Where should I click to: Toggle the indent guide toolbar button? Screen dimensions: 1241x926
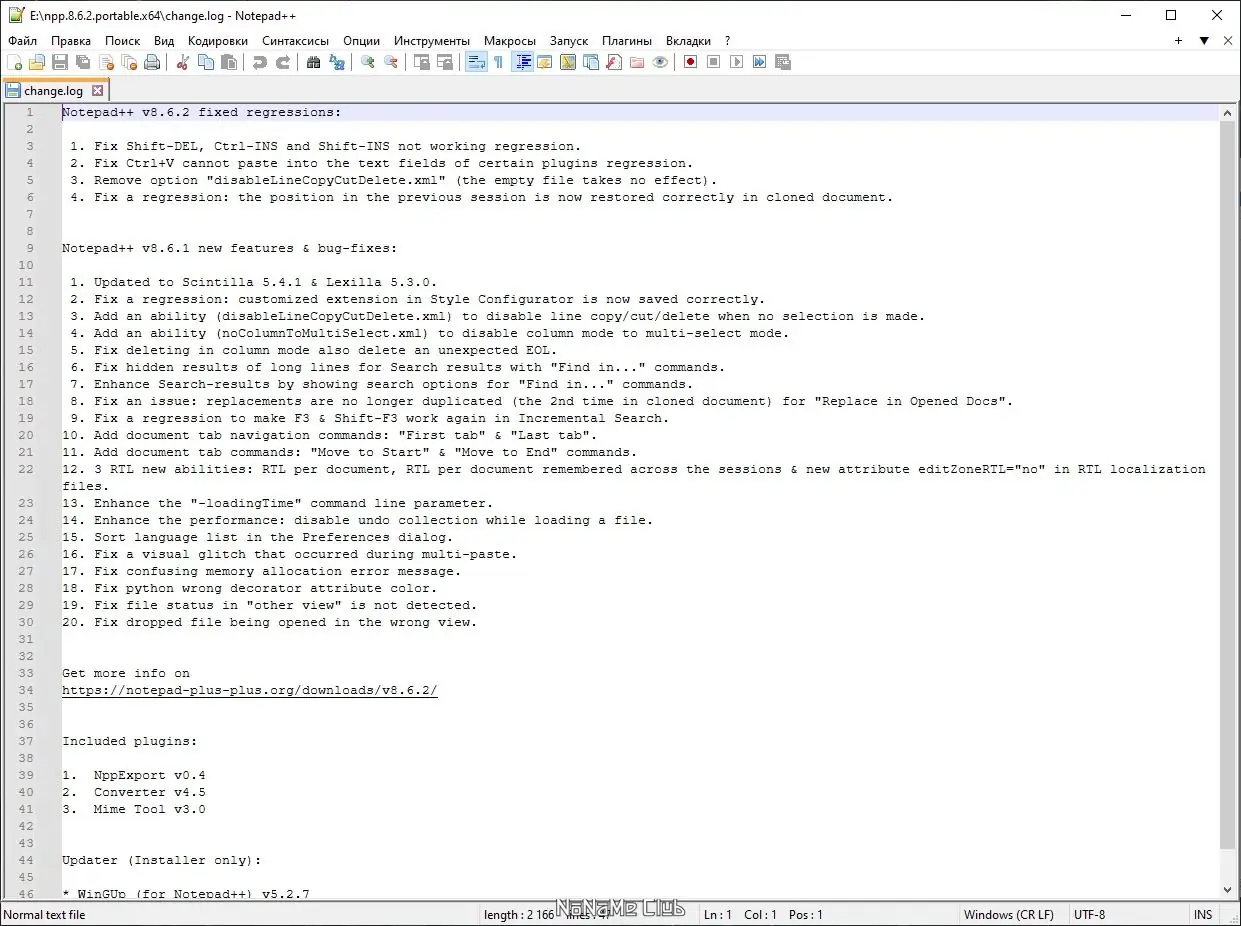[x=522, y=62]
